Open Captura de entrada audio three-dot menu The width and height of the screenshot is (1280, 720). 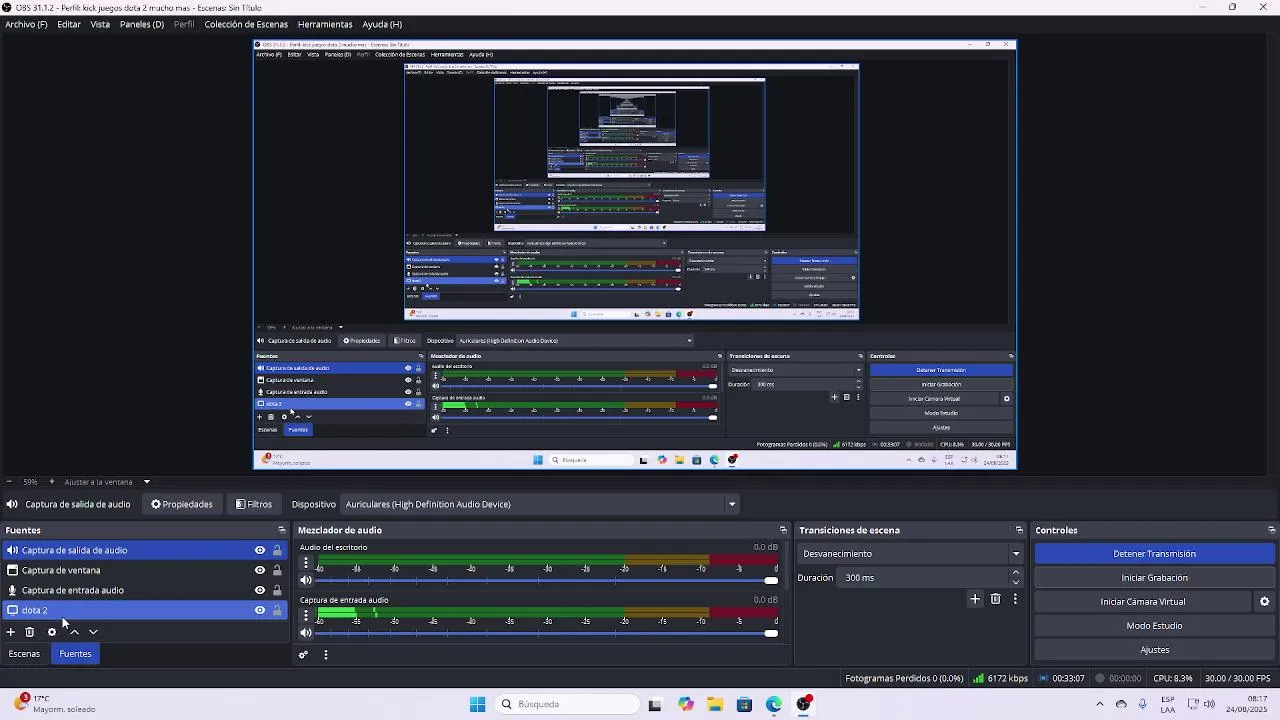[306, 616]
